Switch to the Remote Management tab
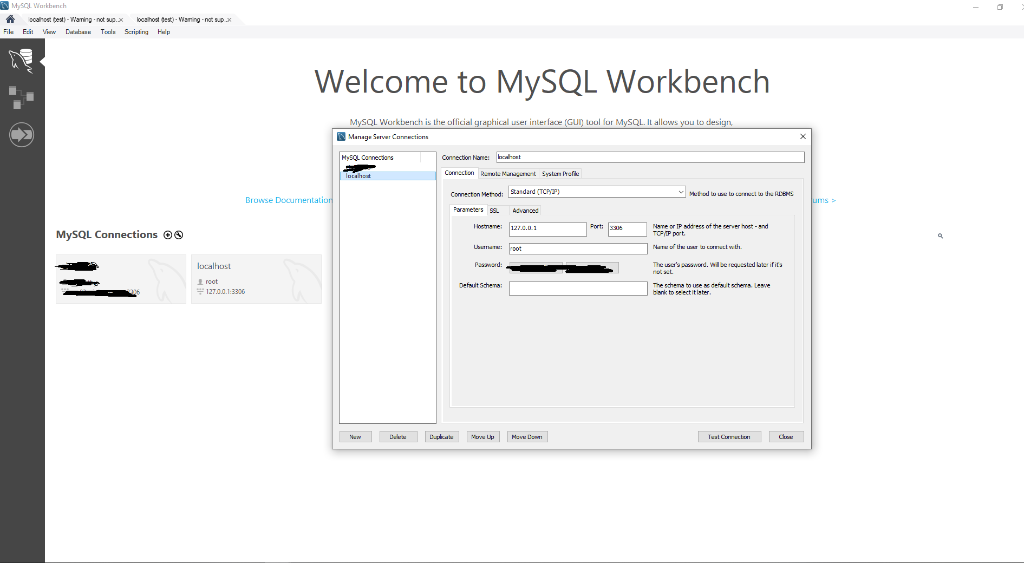Image resolution: width=1024 pixels, height=563 pixels. (508, 174)
